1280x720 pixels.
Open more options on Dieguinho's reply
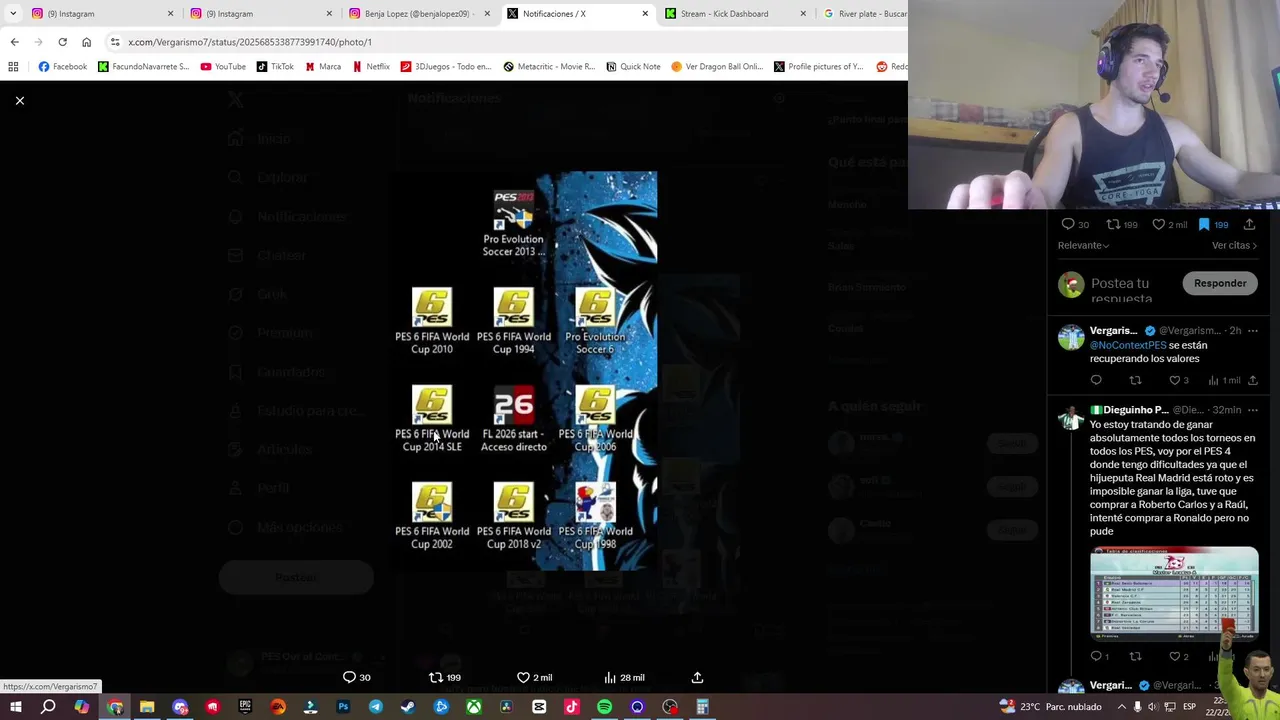coord(1252,410)
